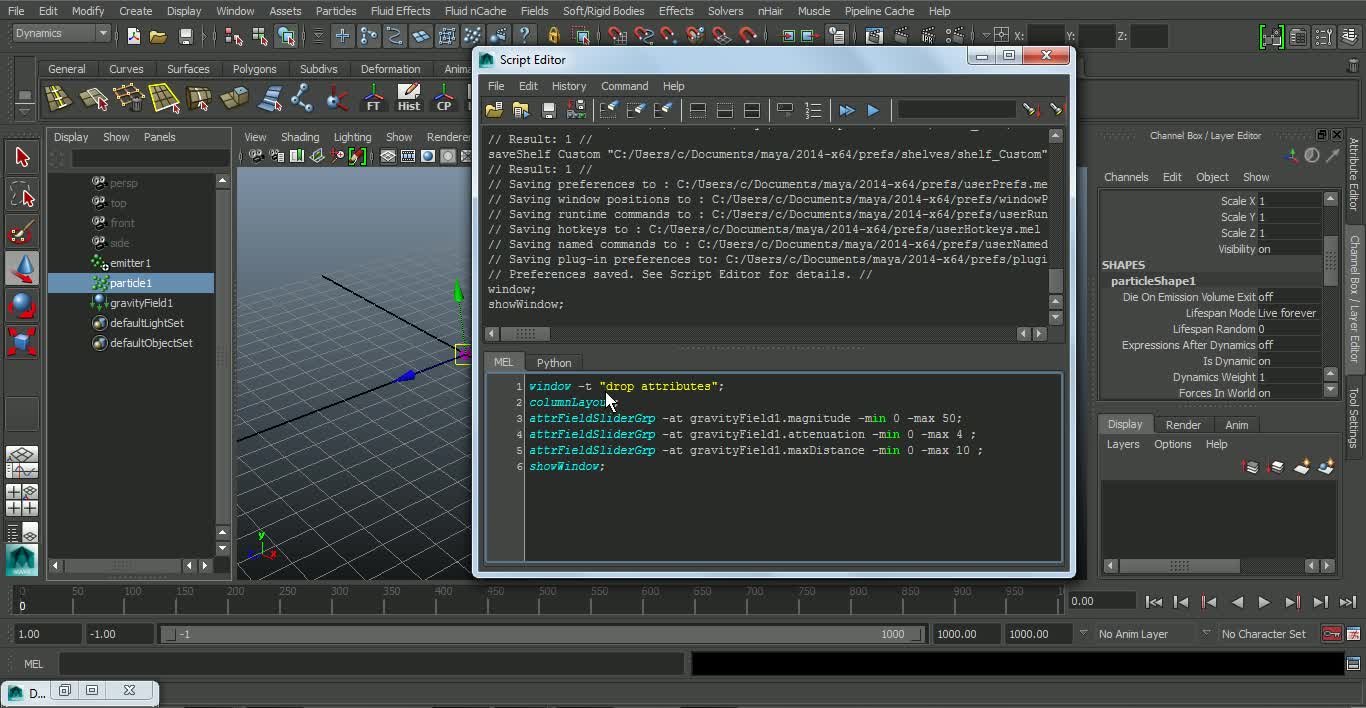1366x708 pixels.
Task: Open the Channels menu in Channel Box
Action: click(x=1126, y=177)
